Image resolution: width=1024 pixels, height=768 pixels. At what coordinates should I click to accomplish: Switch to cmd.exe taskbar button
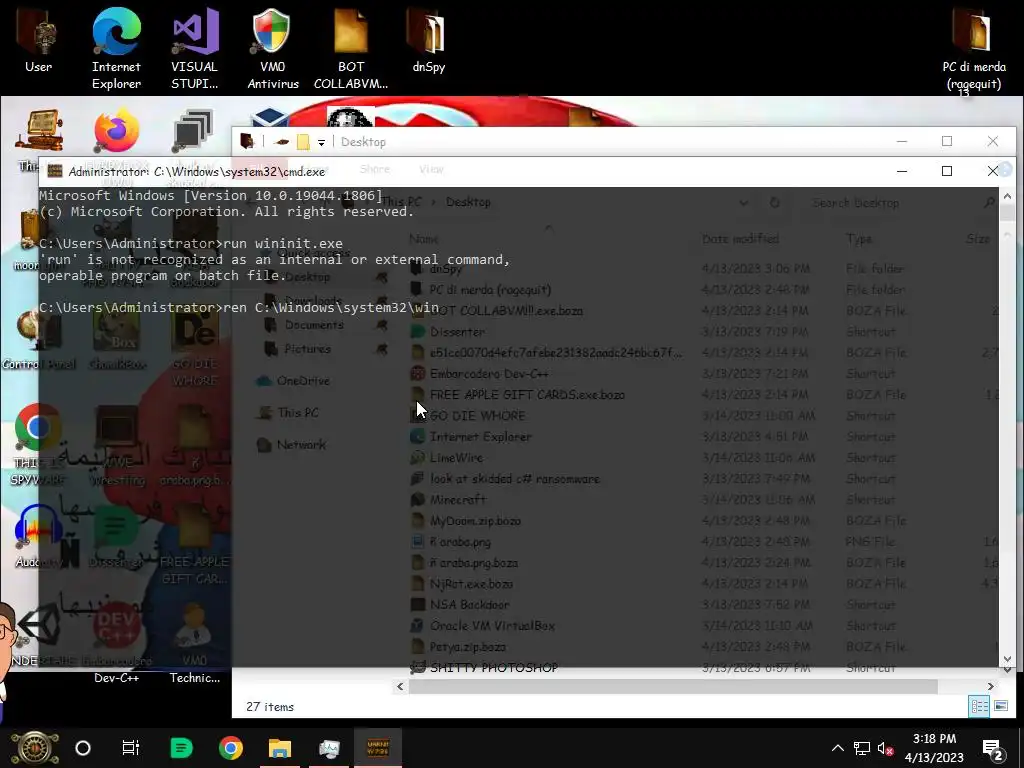[378, 748]
